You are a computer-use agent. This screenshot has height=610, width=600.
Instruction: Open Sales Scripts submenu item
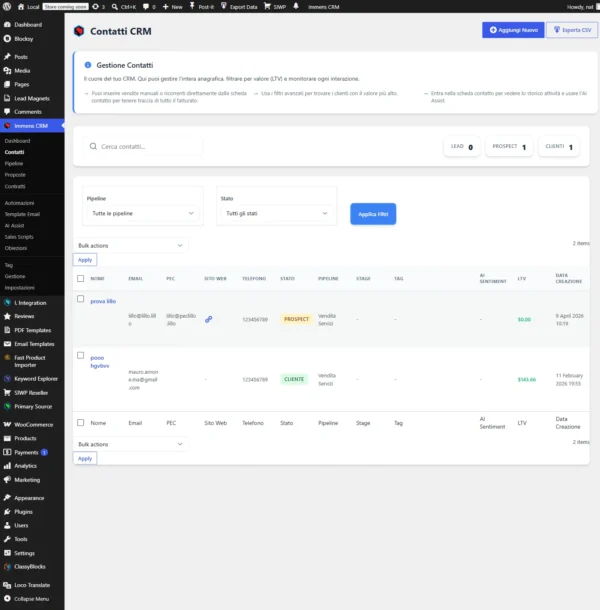pos(19,237)
